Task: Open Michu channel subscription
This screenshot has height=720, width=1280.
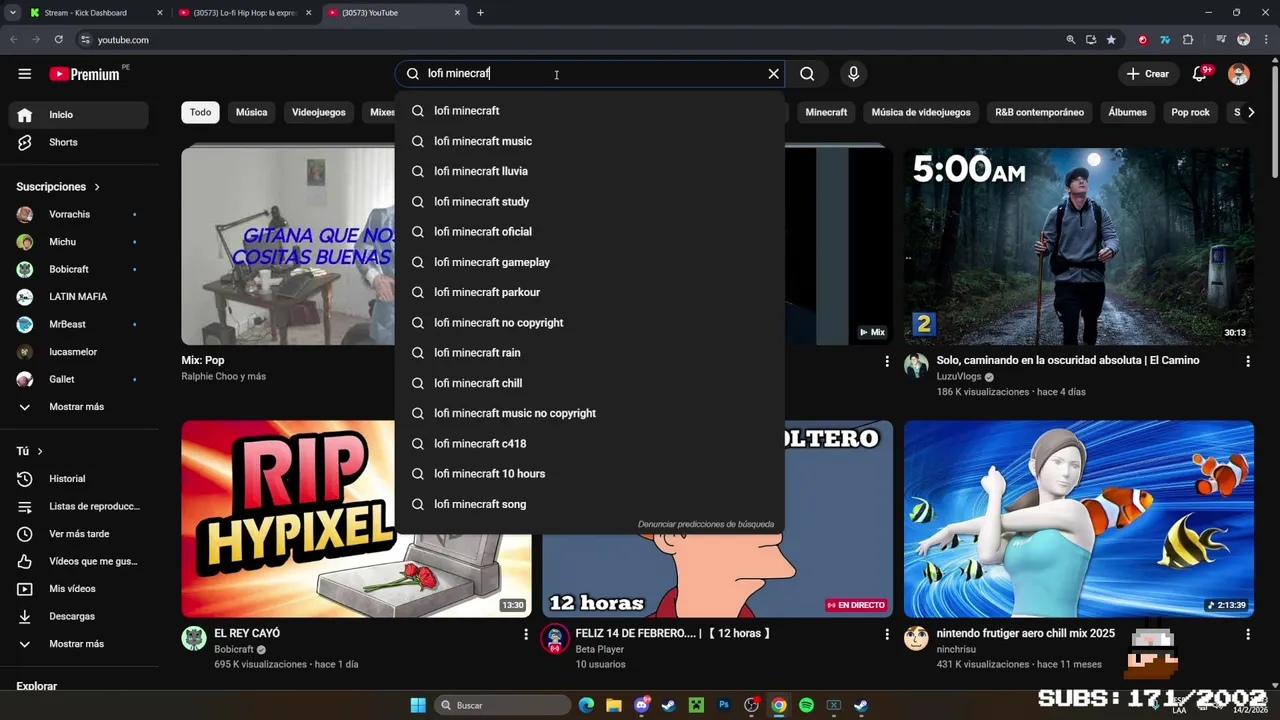Action: pyautogui.click(x=78, y=242)
